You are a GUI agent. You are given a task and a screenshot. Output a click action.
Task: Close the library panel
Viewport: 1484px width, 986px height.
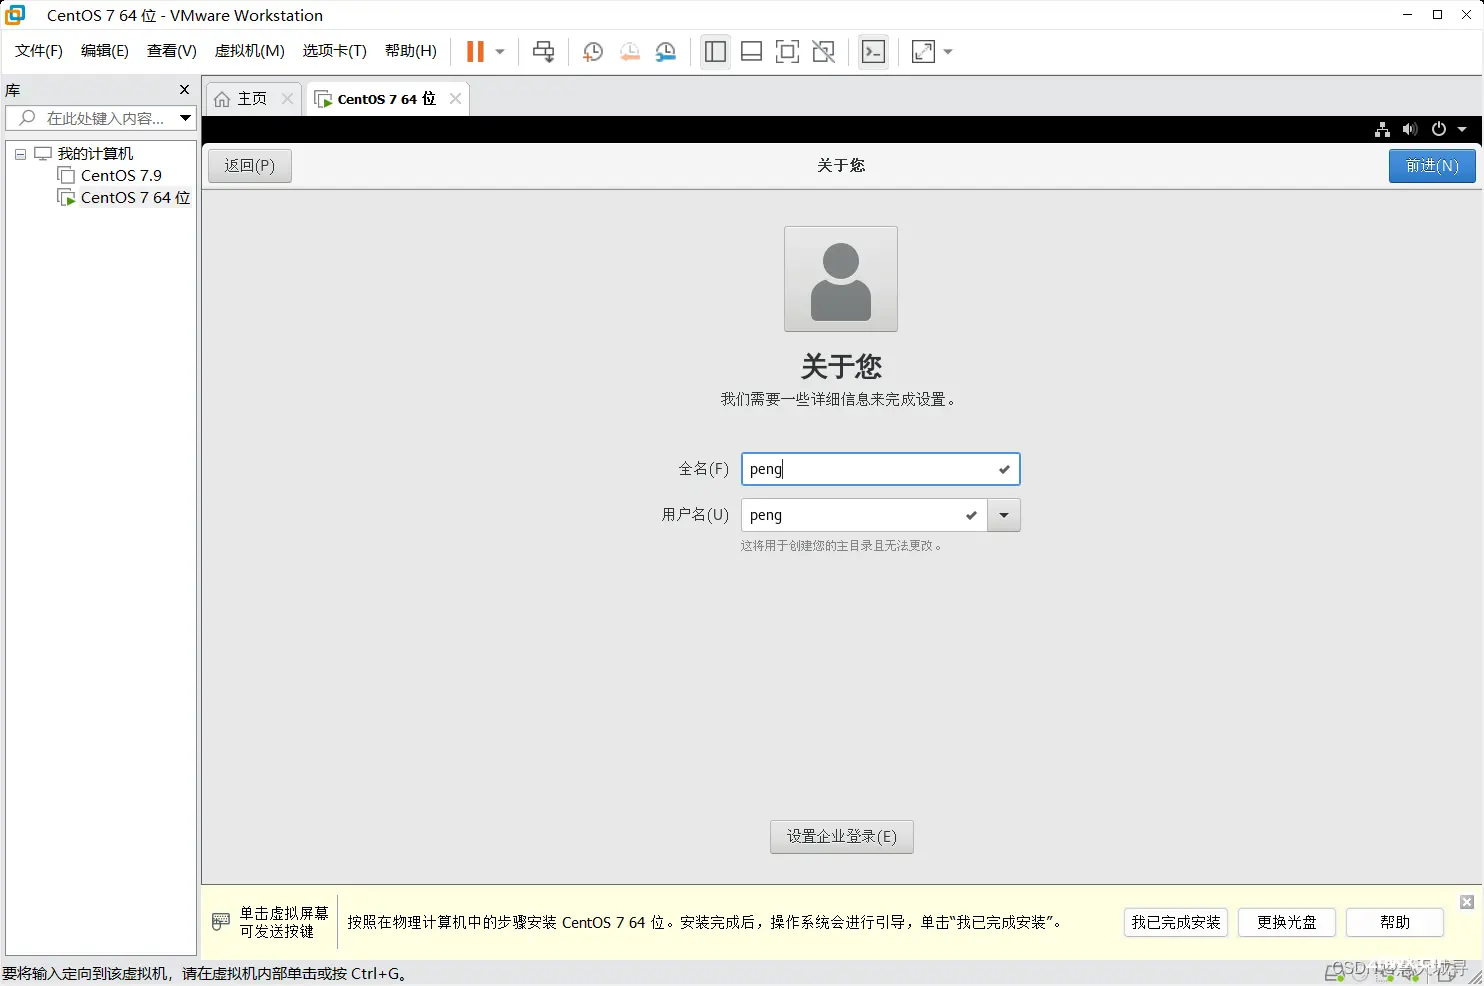(x=184, y=90)
